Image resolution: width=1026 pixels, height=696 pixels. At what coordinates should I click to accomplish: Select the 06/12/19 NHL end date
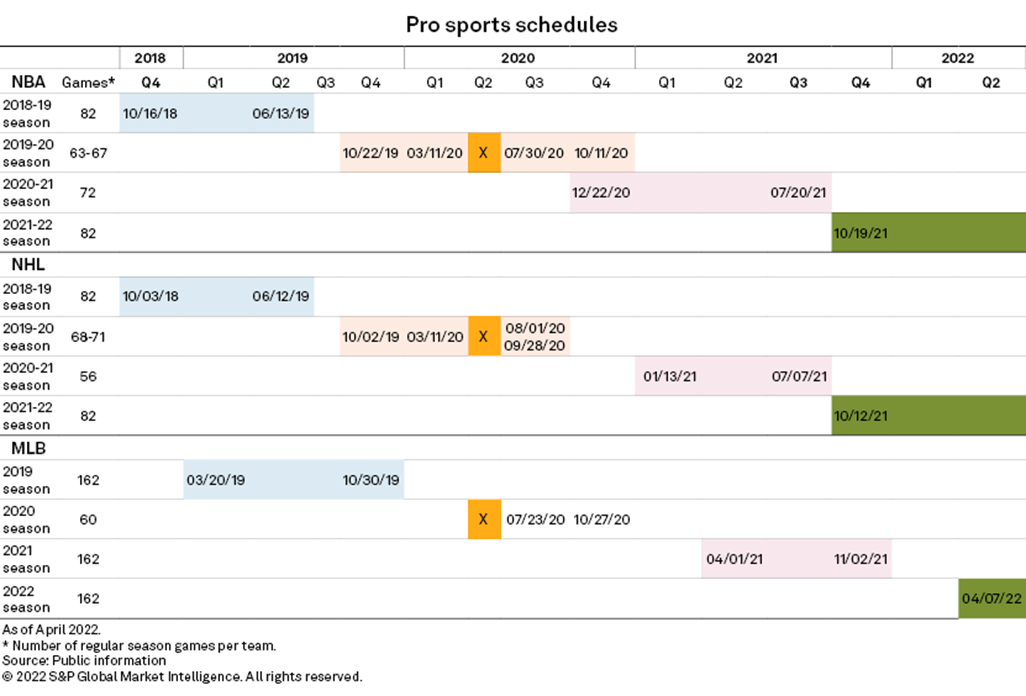(x=282, y=297)
